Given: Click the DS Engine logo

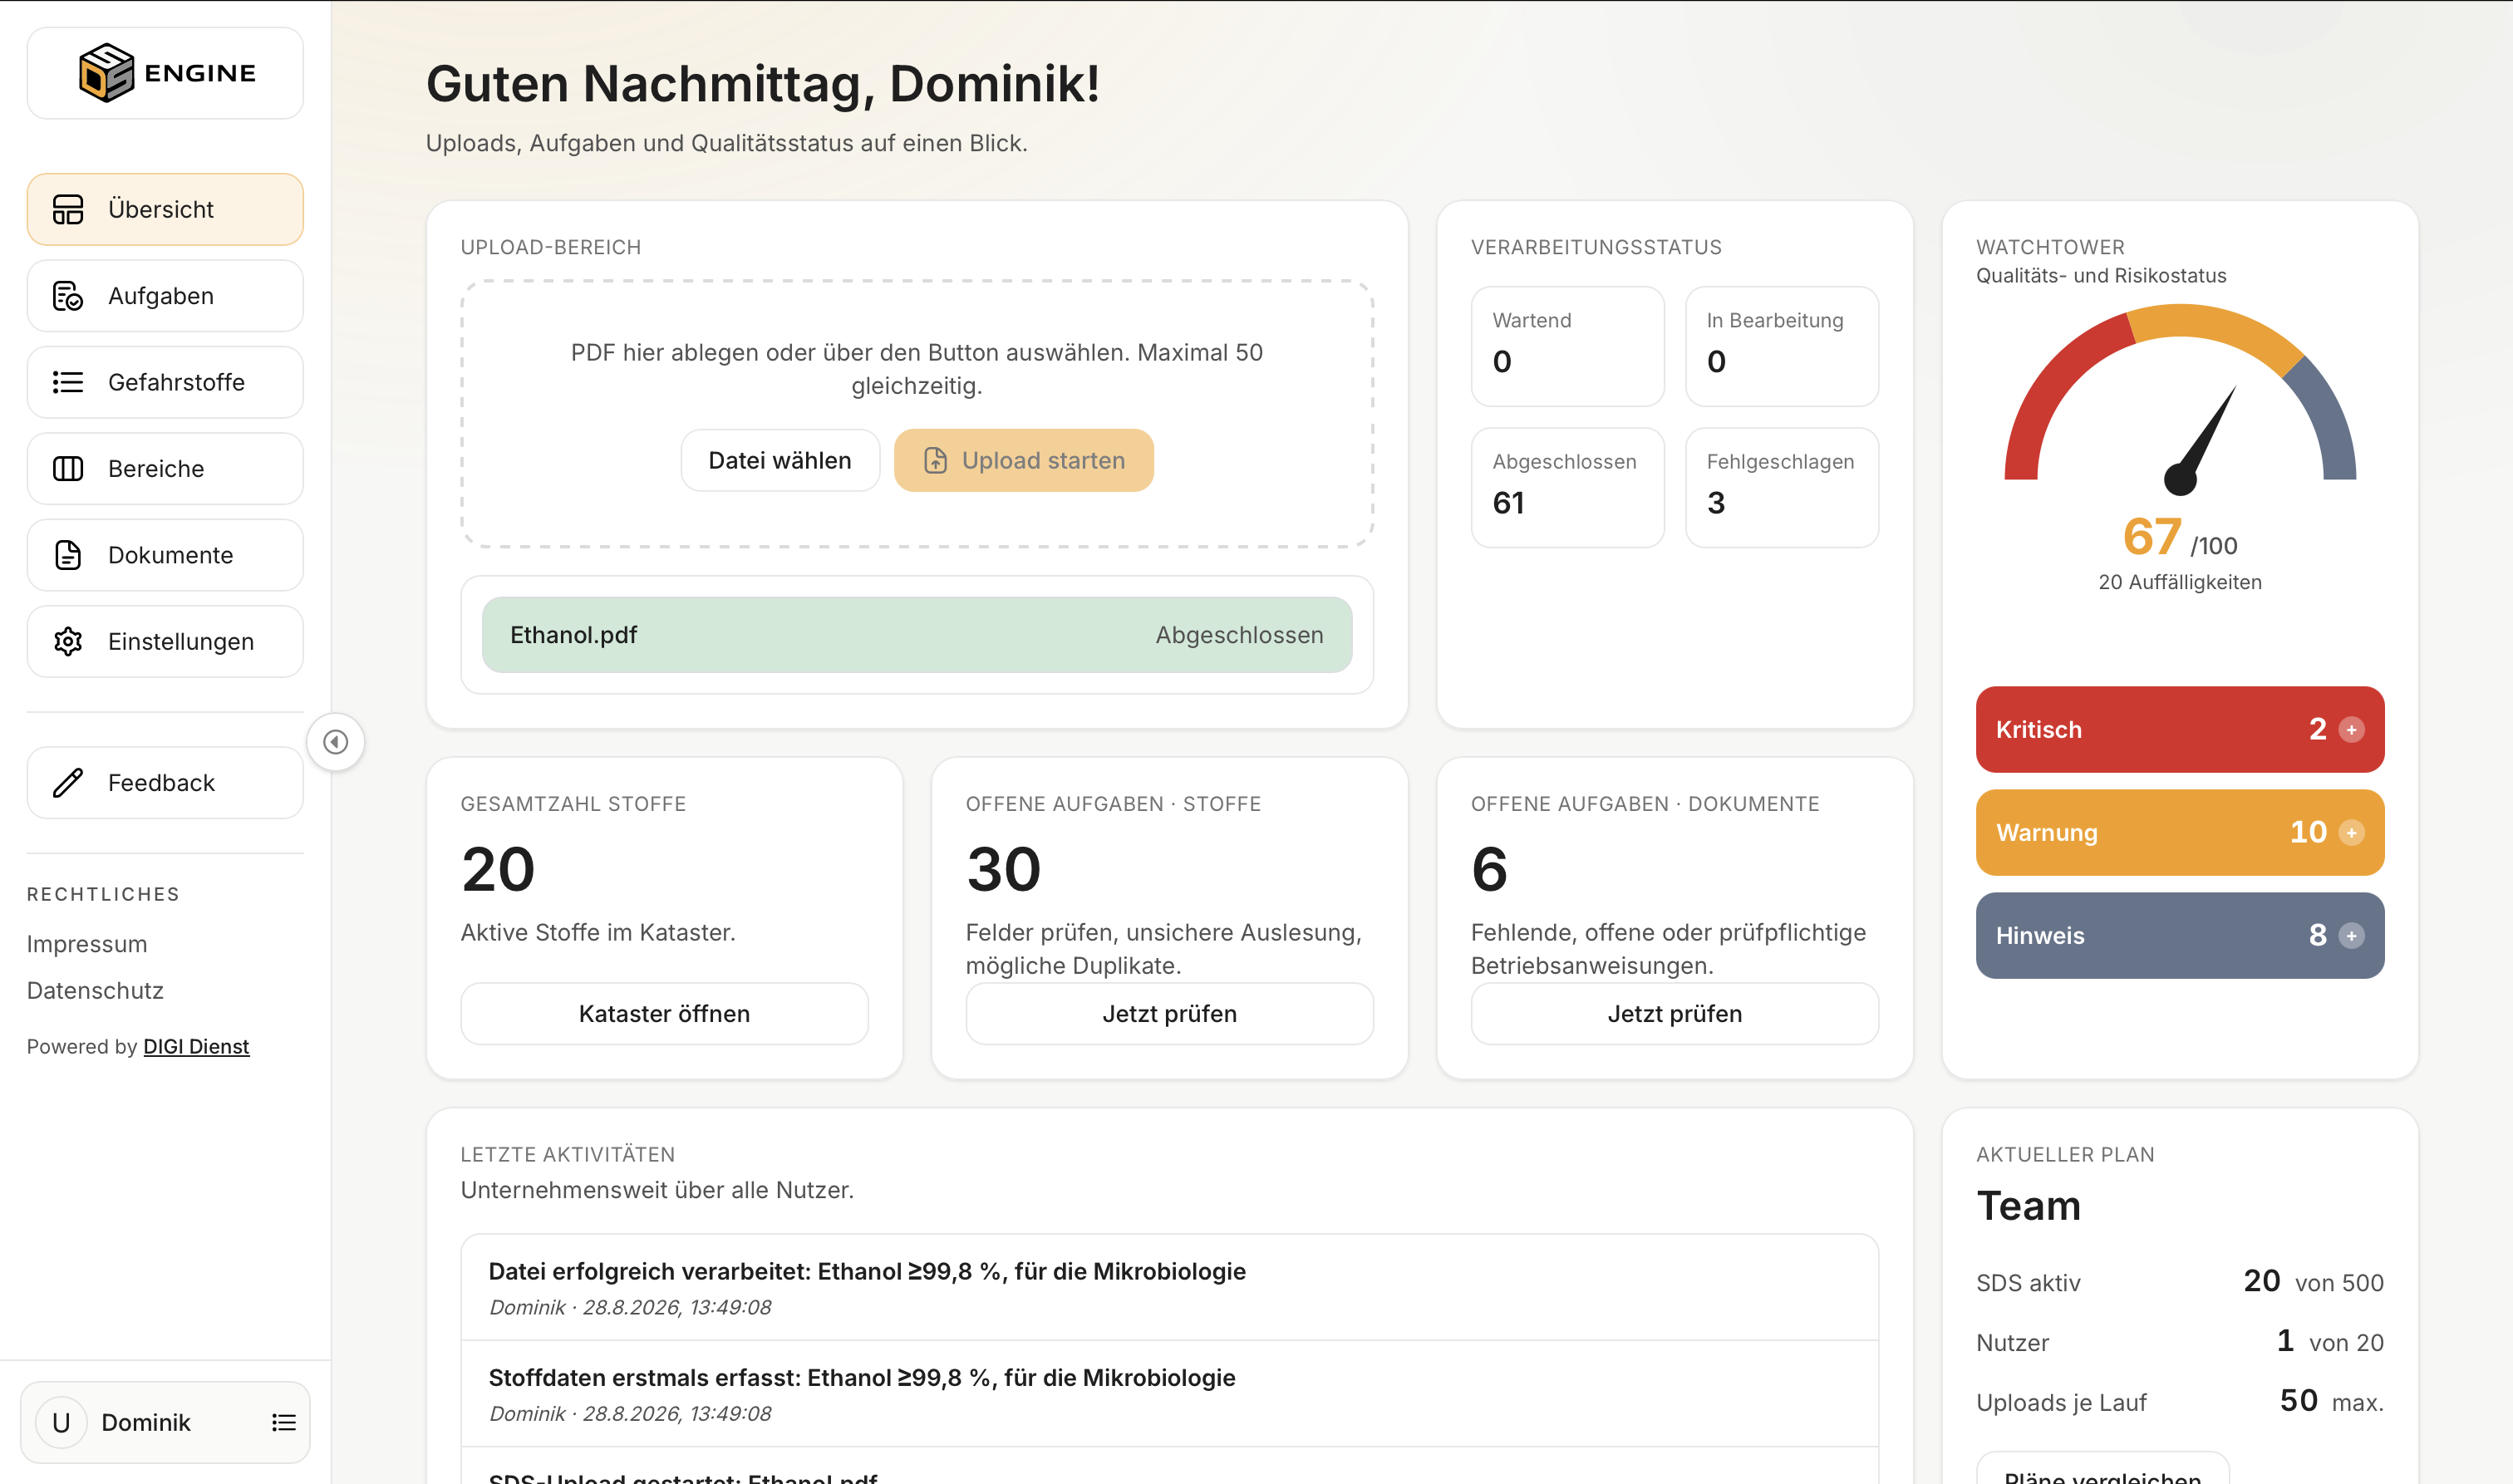Looking at the screenshot, I should 166,73.
